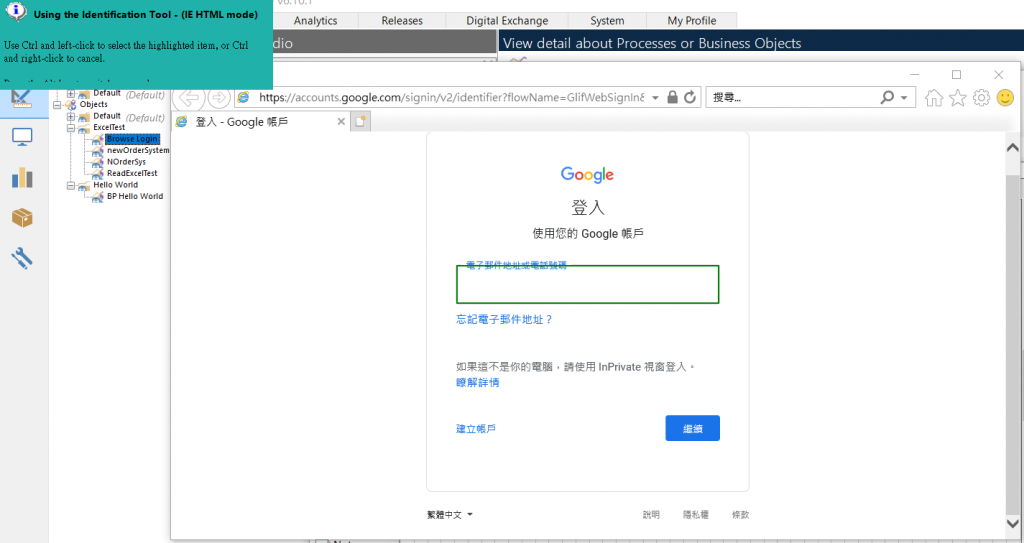Click the 建立帳戶 link
The width and height of the screenshot is (1024, 543).
(475, 429)
